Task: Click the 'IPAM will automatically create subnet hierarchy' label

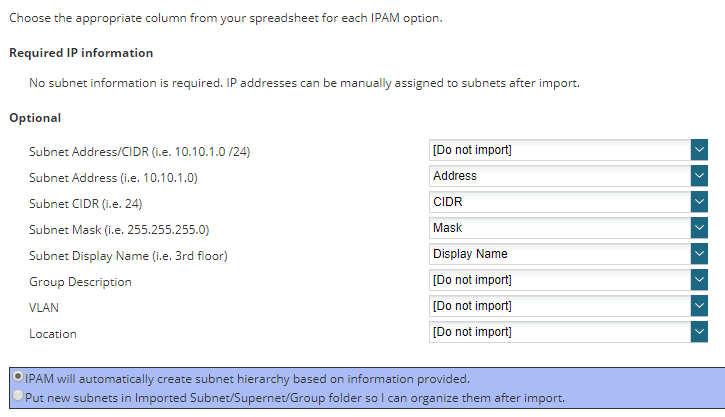Action: point(247,379)
